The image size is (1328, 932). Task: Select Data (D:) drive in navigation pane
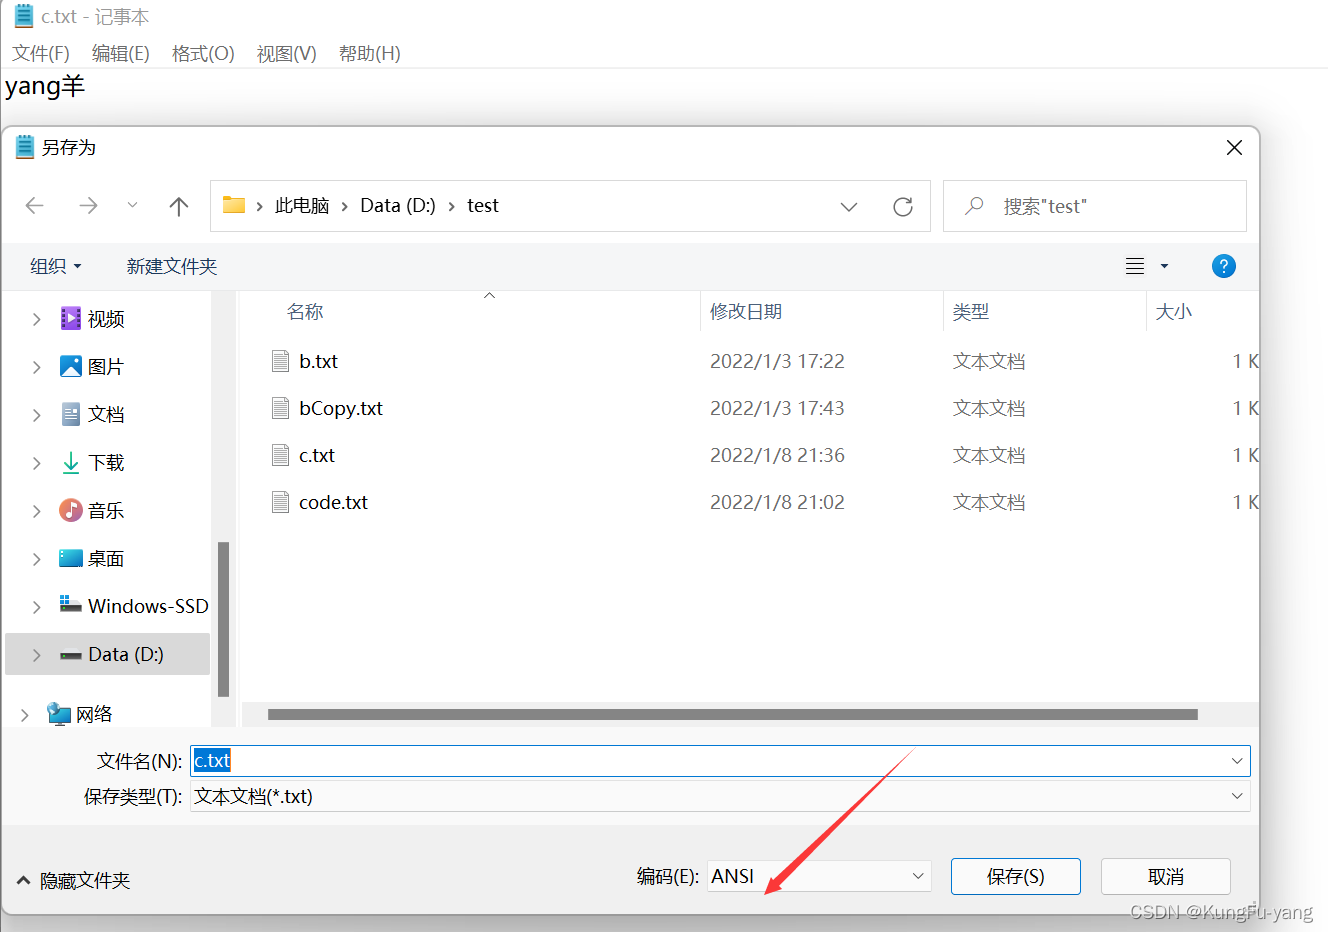(125, 654)
